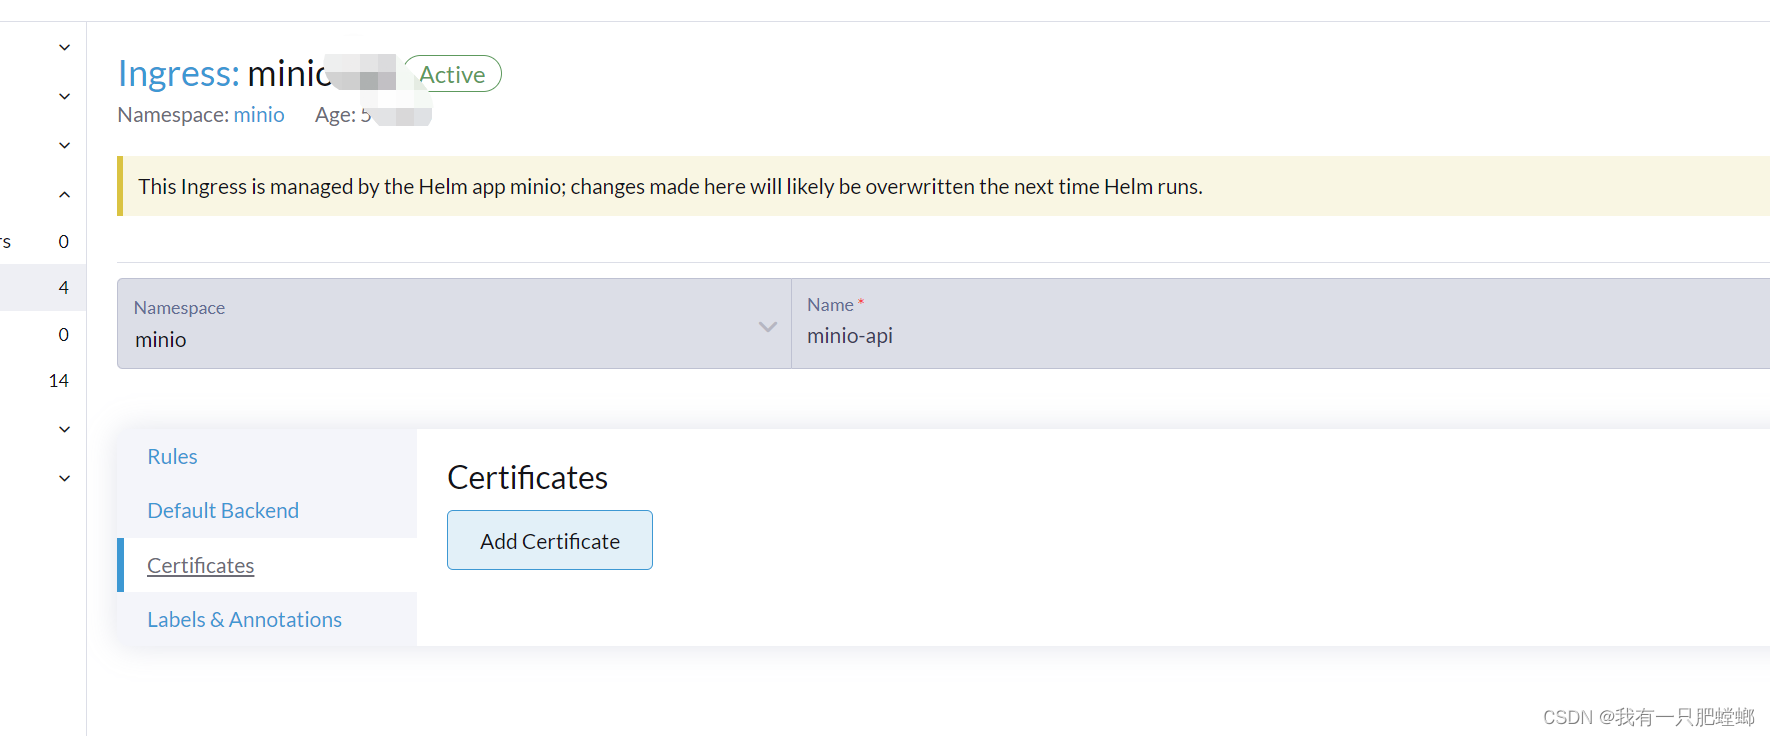This screenshot has height=736, width=1770.
Task: Click the Ingress breadcrumb link
Action: [178, 74]
